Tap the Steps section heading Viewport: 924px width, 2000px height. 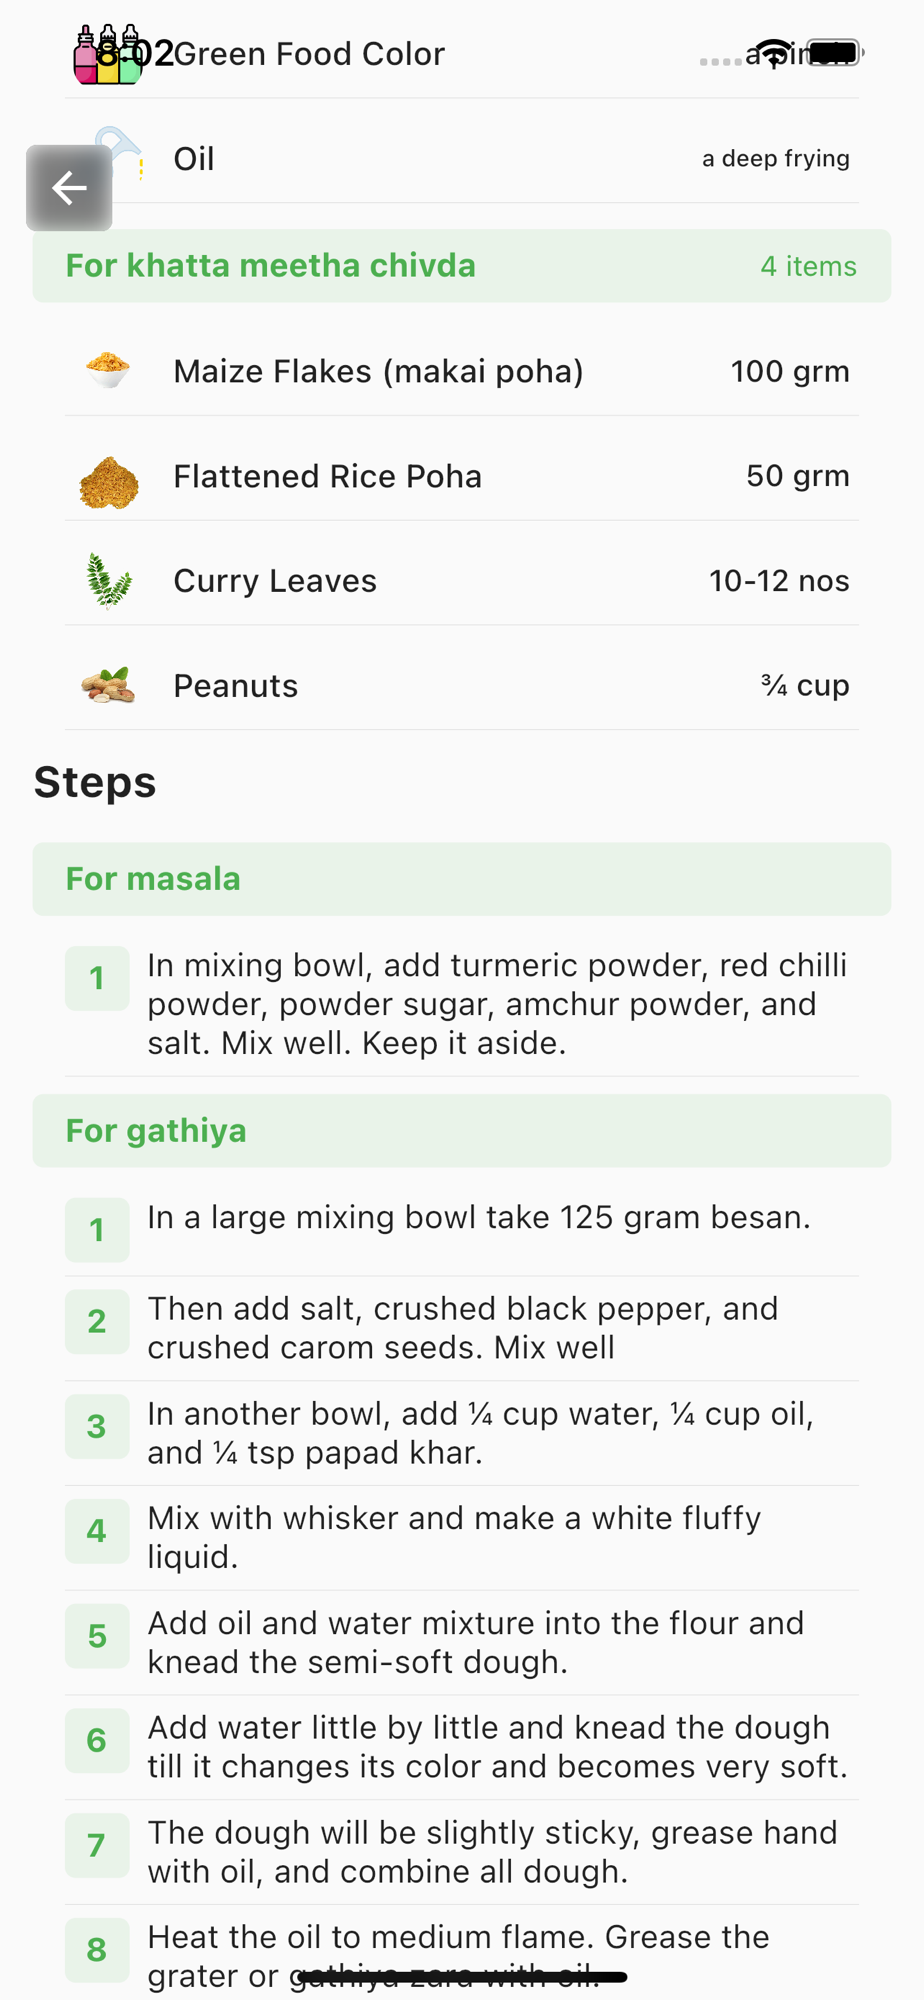(x=95, y=782)
